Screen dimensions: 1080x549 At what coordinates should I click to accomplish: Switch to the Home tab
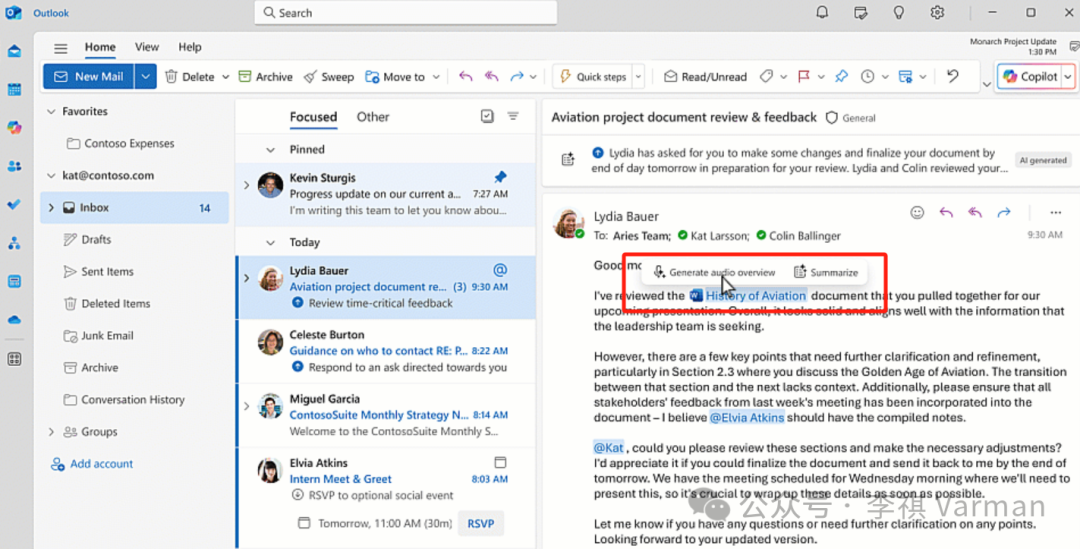click(100, 47)
